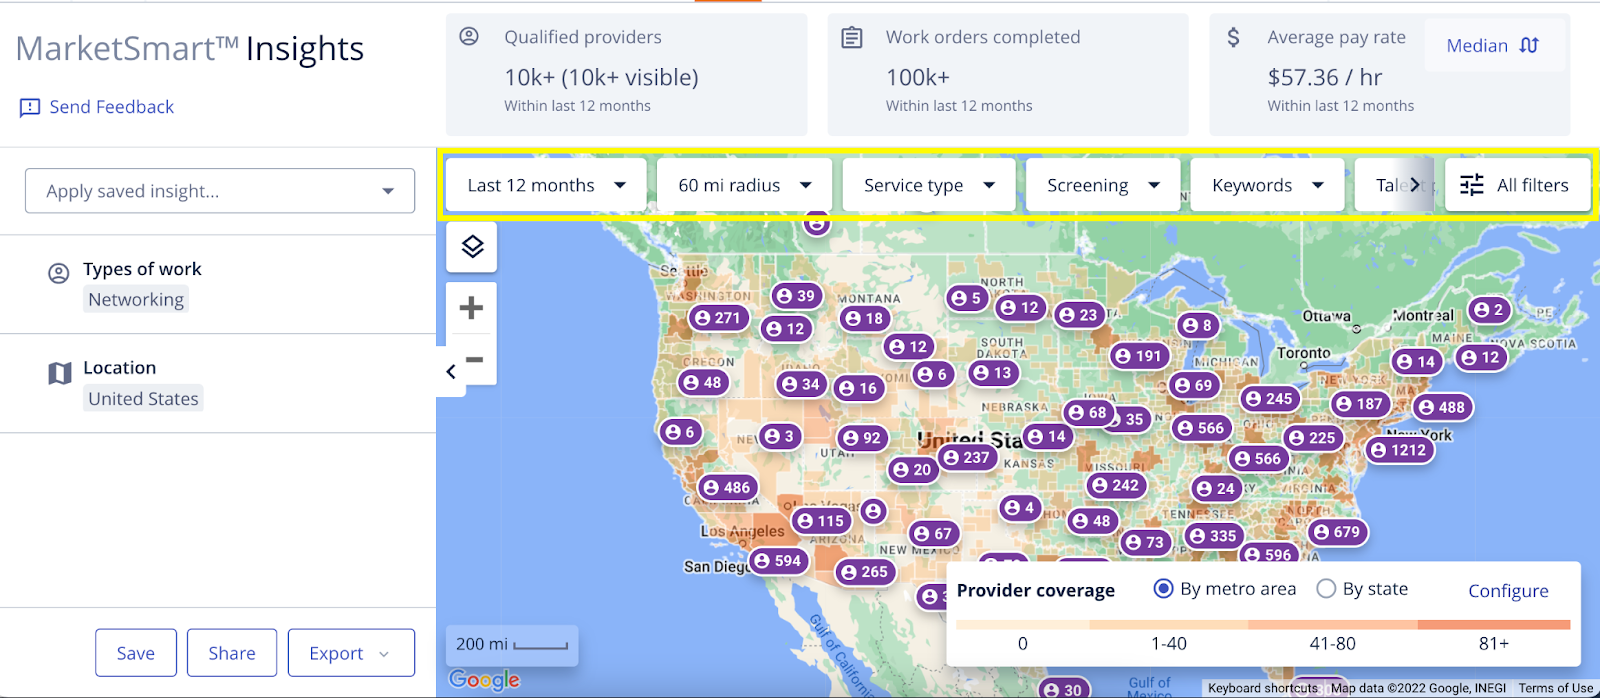
Task: Open the map layers icon
Action: click(472, 246)
